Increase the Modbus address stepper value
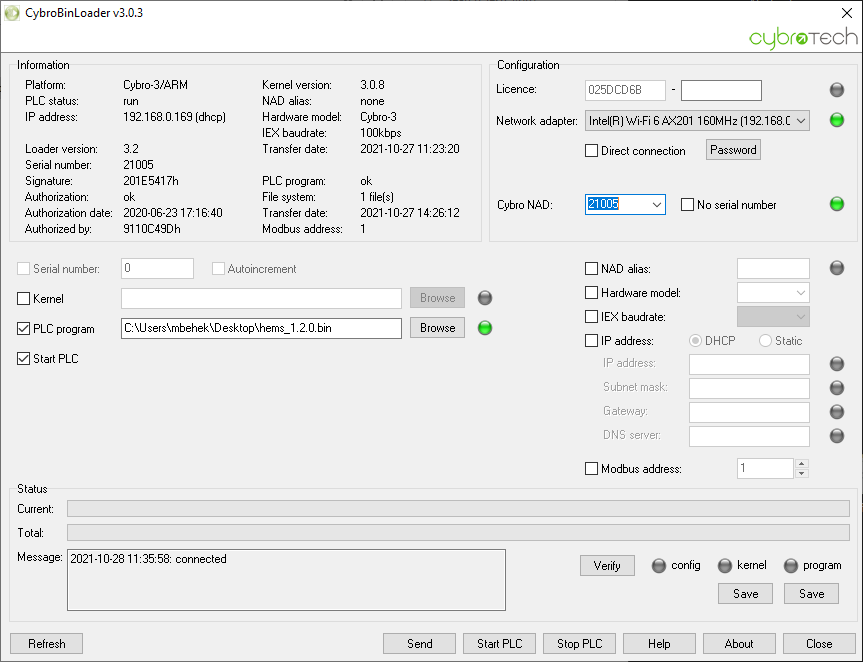The height and width of the screenshot is (662, 863). [x=801, y=464]
